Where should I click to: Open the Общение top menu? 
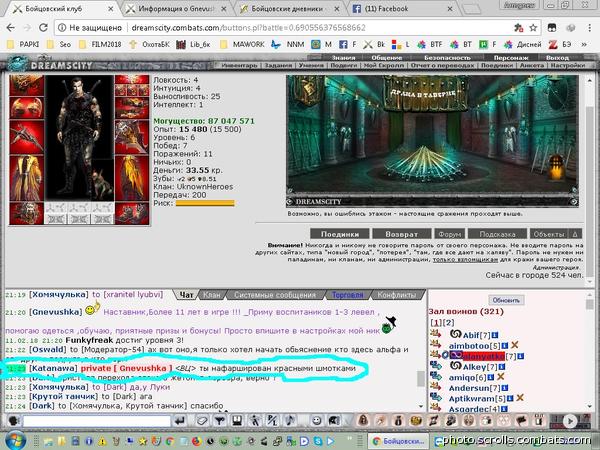point(386,57)
